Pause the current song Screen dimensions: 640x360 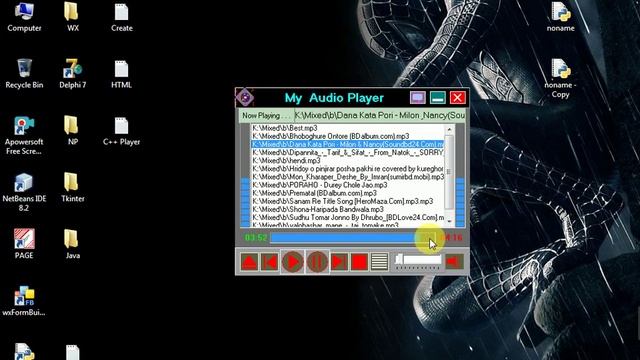click(317, 262)
